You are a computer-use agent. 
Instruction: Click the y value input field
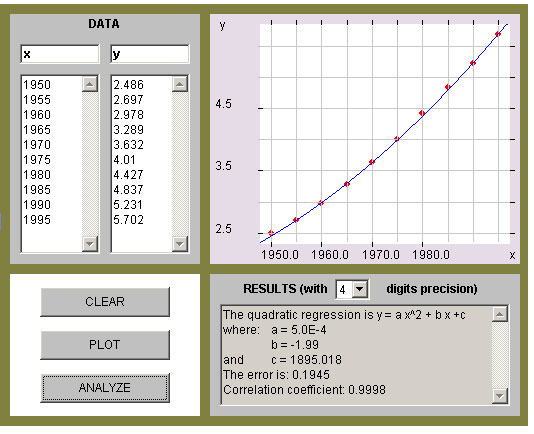pyautogui.click(x=150, y=54)
